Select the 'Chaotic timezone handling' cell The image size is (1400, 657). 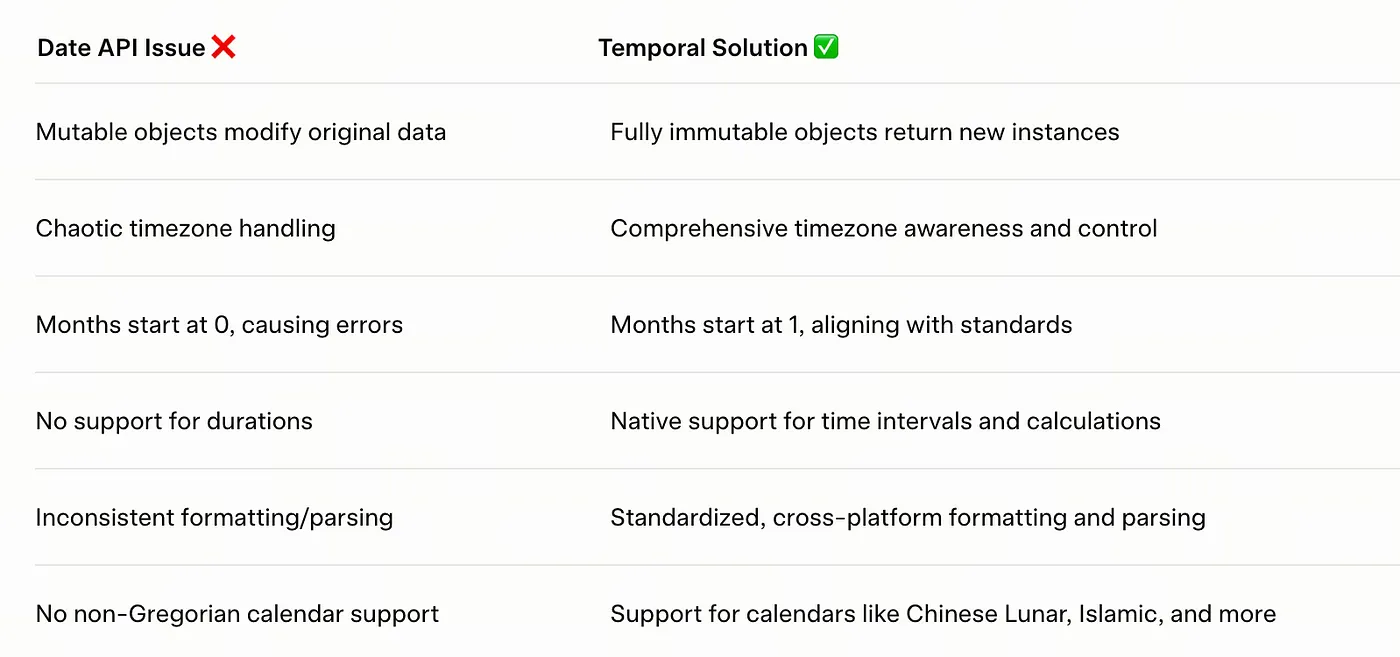(x=186, y=228)
